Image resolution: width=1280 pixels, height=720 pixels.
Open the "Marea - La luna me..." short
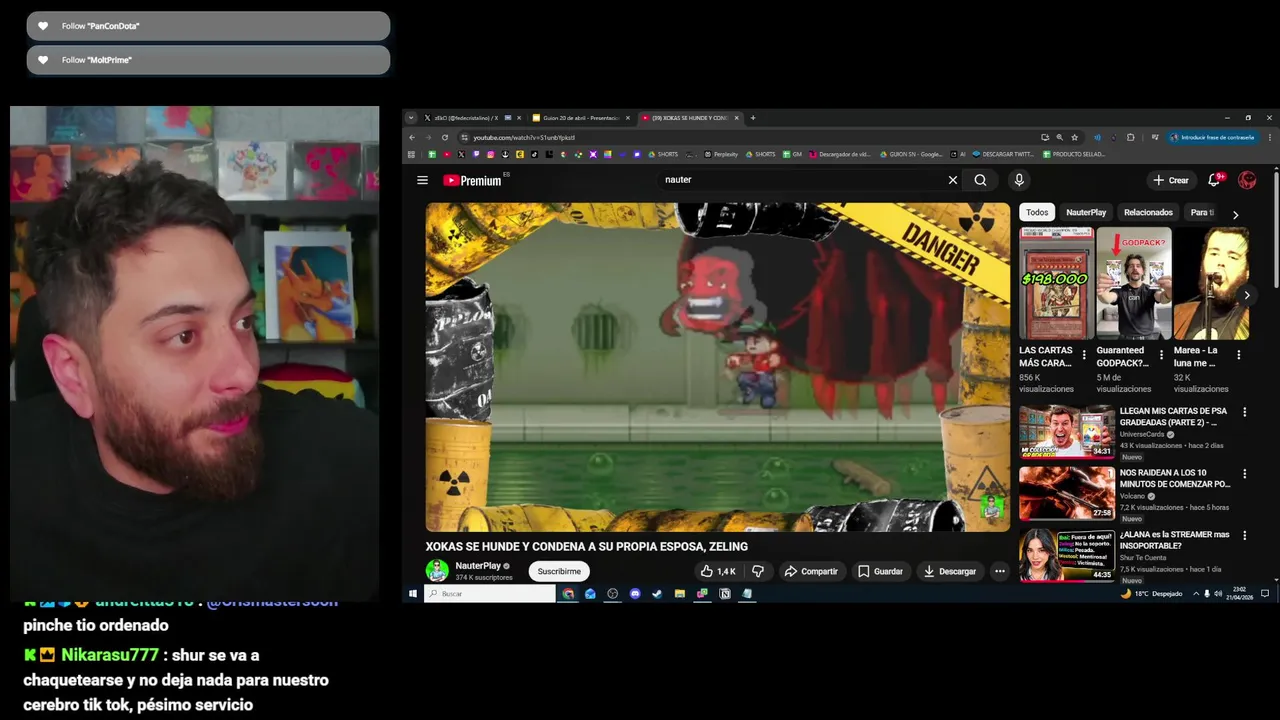[x=1211, y=283]
